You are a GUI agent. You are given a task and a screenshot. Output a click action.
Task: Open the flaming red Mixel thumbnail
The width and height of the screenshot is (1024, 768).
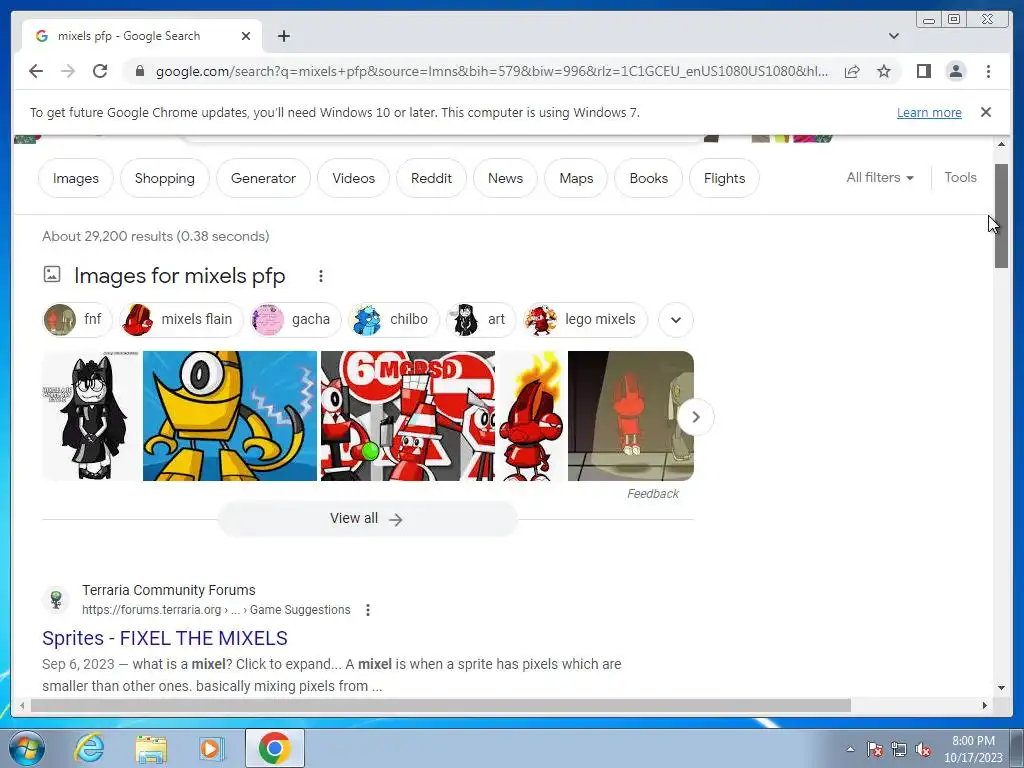point(531,416)
